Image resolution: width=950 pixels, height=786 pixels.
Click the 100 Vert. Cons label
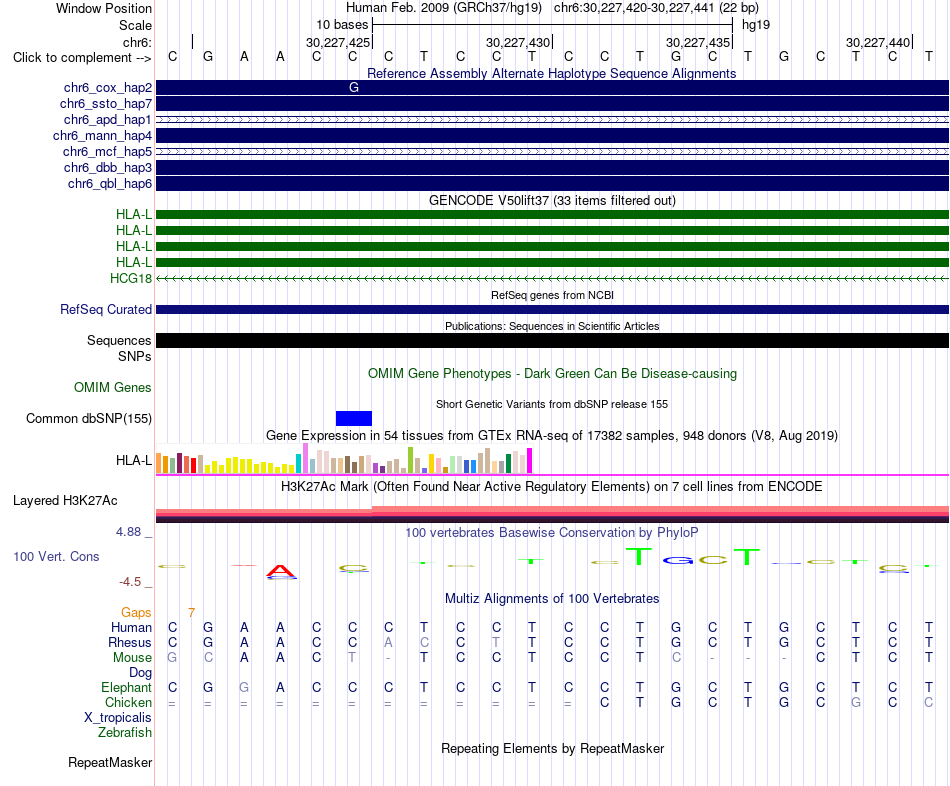[x=56, y=556]
